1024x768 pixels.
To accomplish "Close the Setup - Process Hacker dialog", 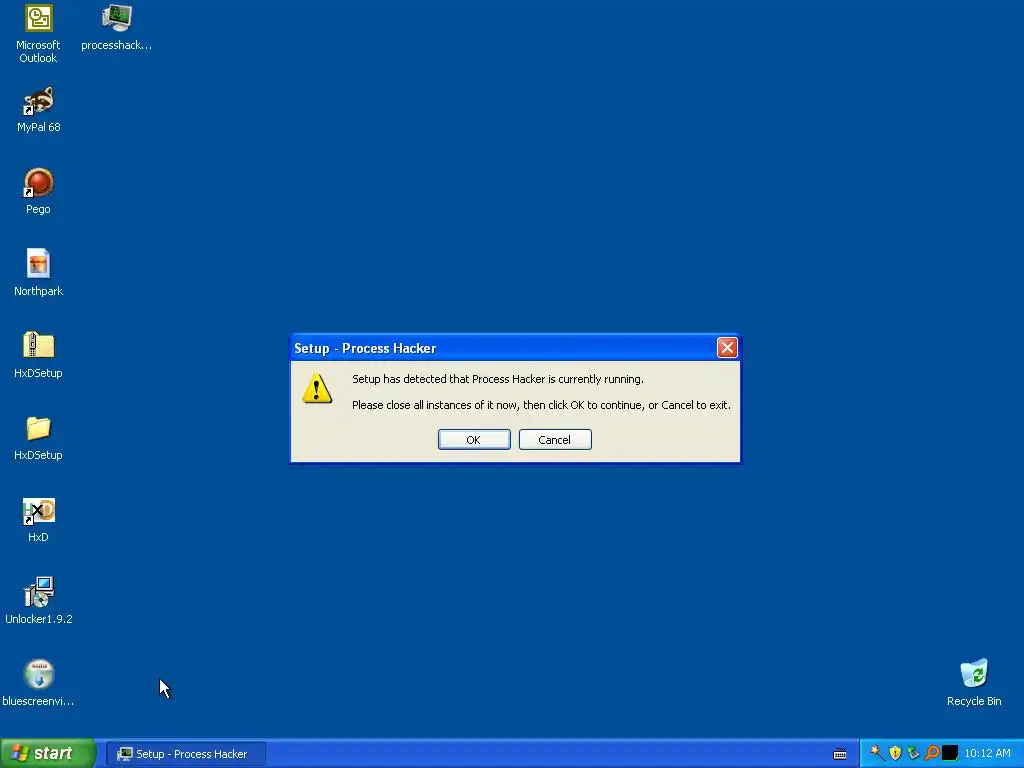I will pos(727,347).
